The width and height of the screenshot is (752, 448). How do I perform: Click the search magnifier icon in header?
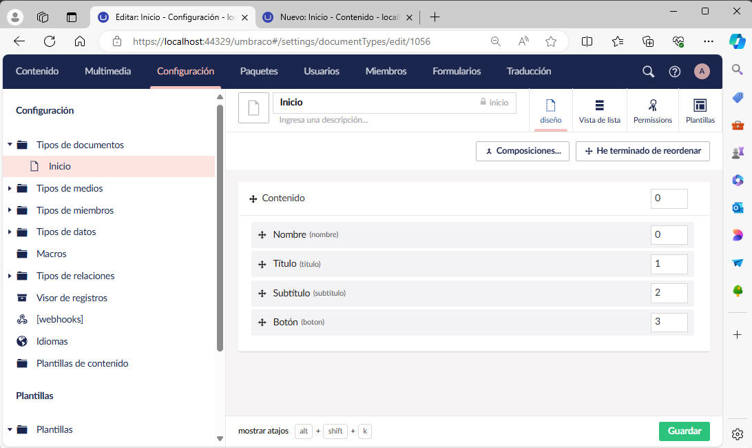[648, 72]
